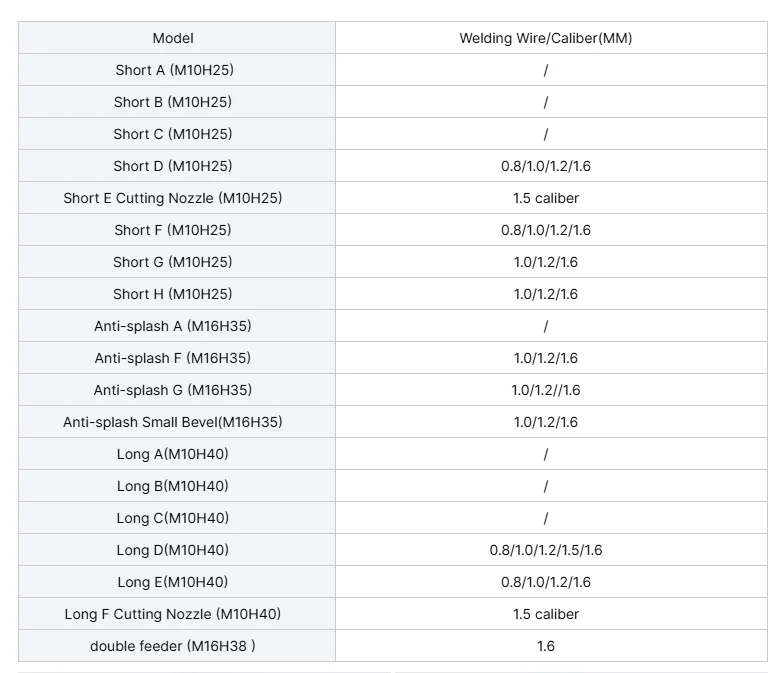This screenshot has height=673, width=784.
Task: Select Short E Cutting Nozzle (M10H25) cell
Action: 177,198
